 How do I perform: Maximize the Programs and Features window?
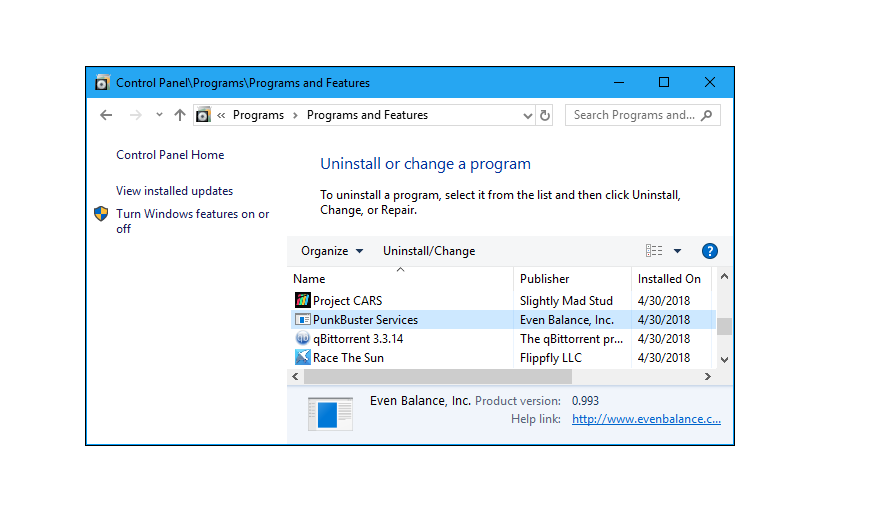pos(664,82)
